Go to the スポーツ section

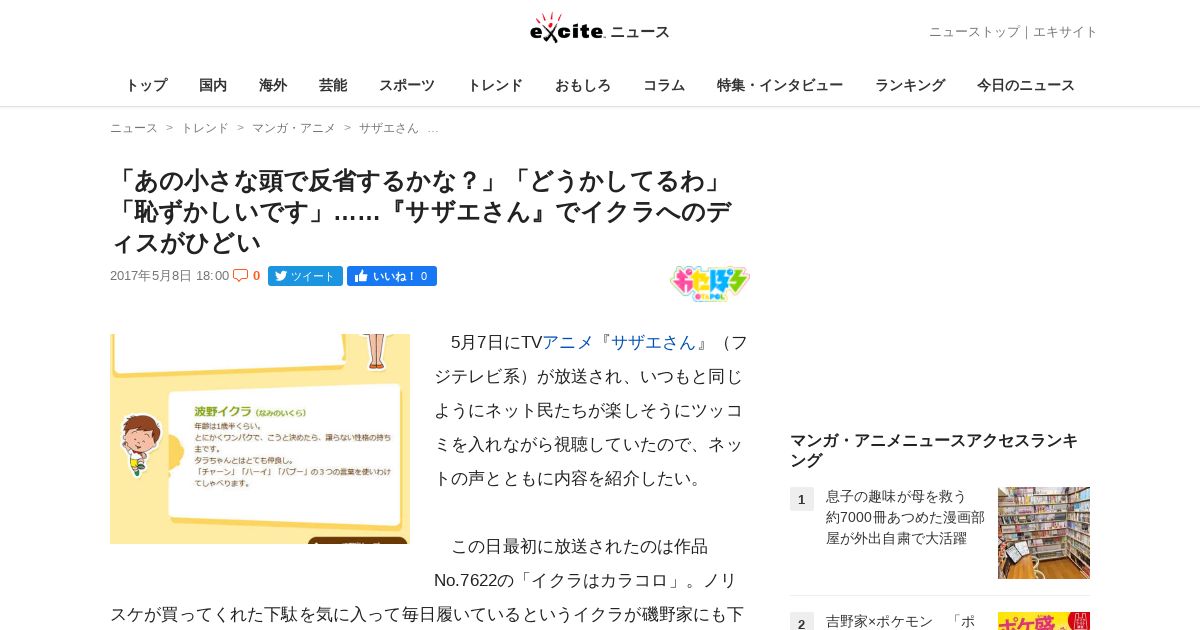point(407,85)
